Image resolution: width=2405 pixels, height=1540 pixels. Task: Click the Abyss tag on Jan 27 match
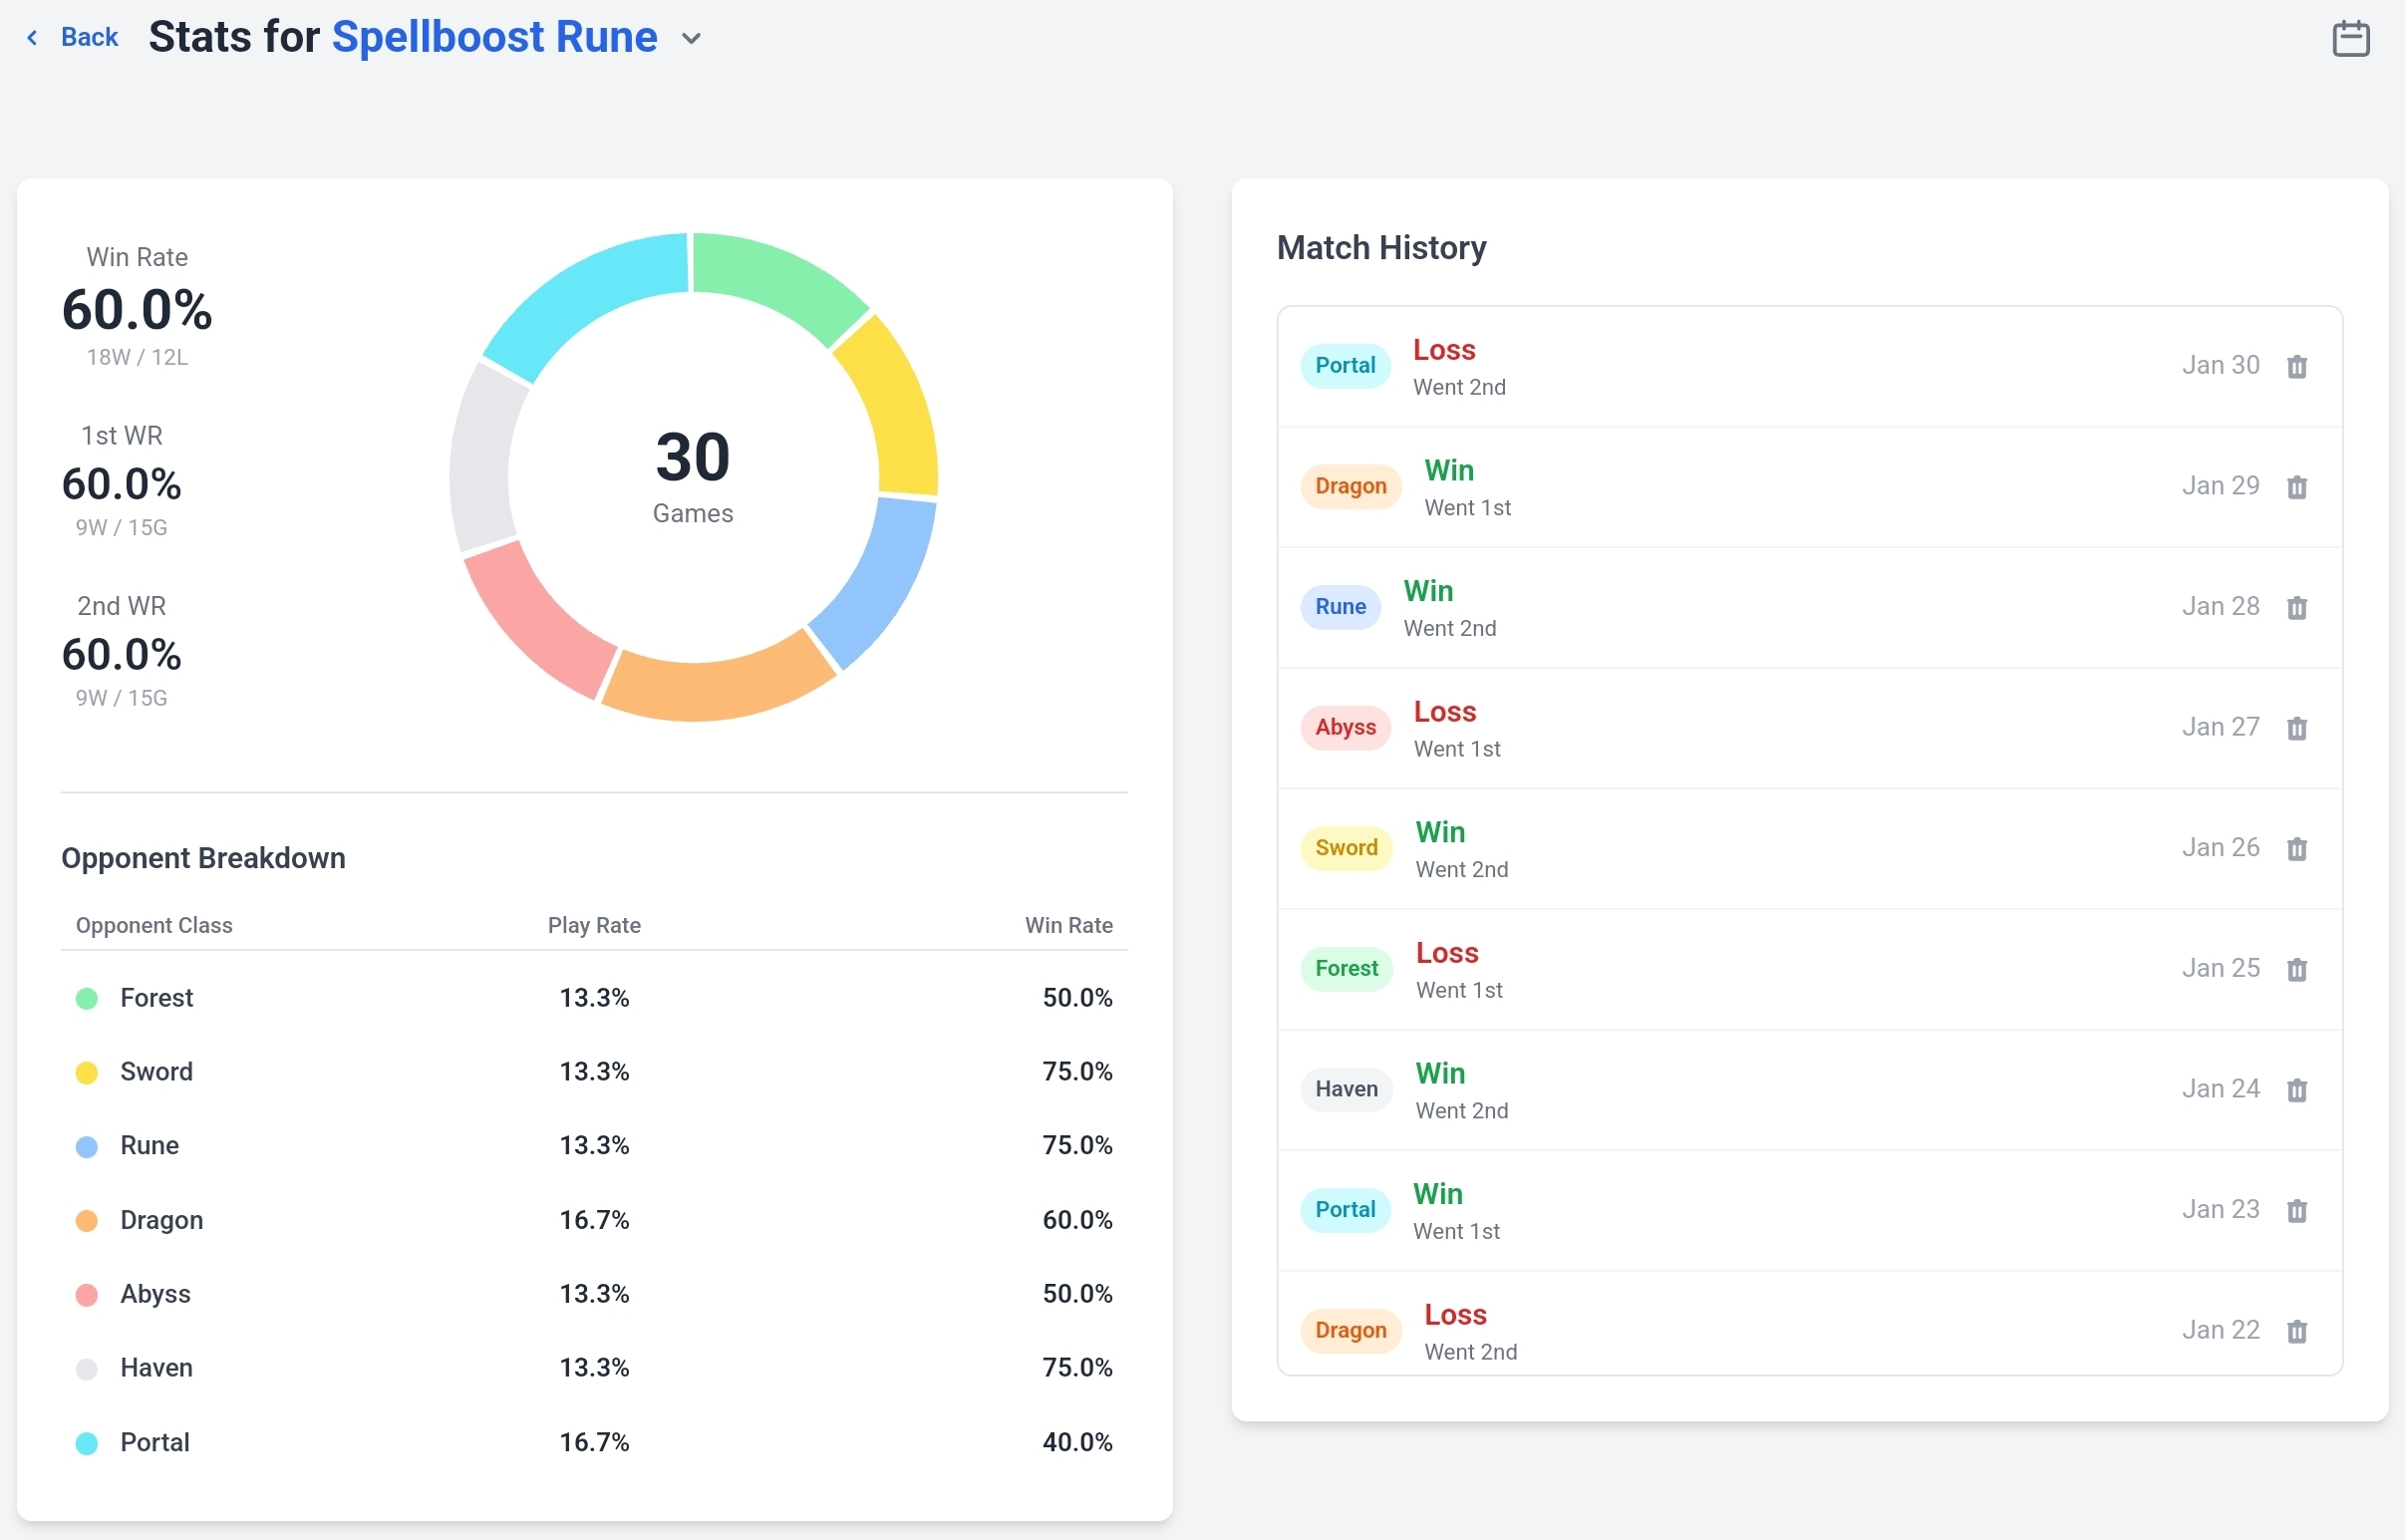(x=1345, y=728)
